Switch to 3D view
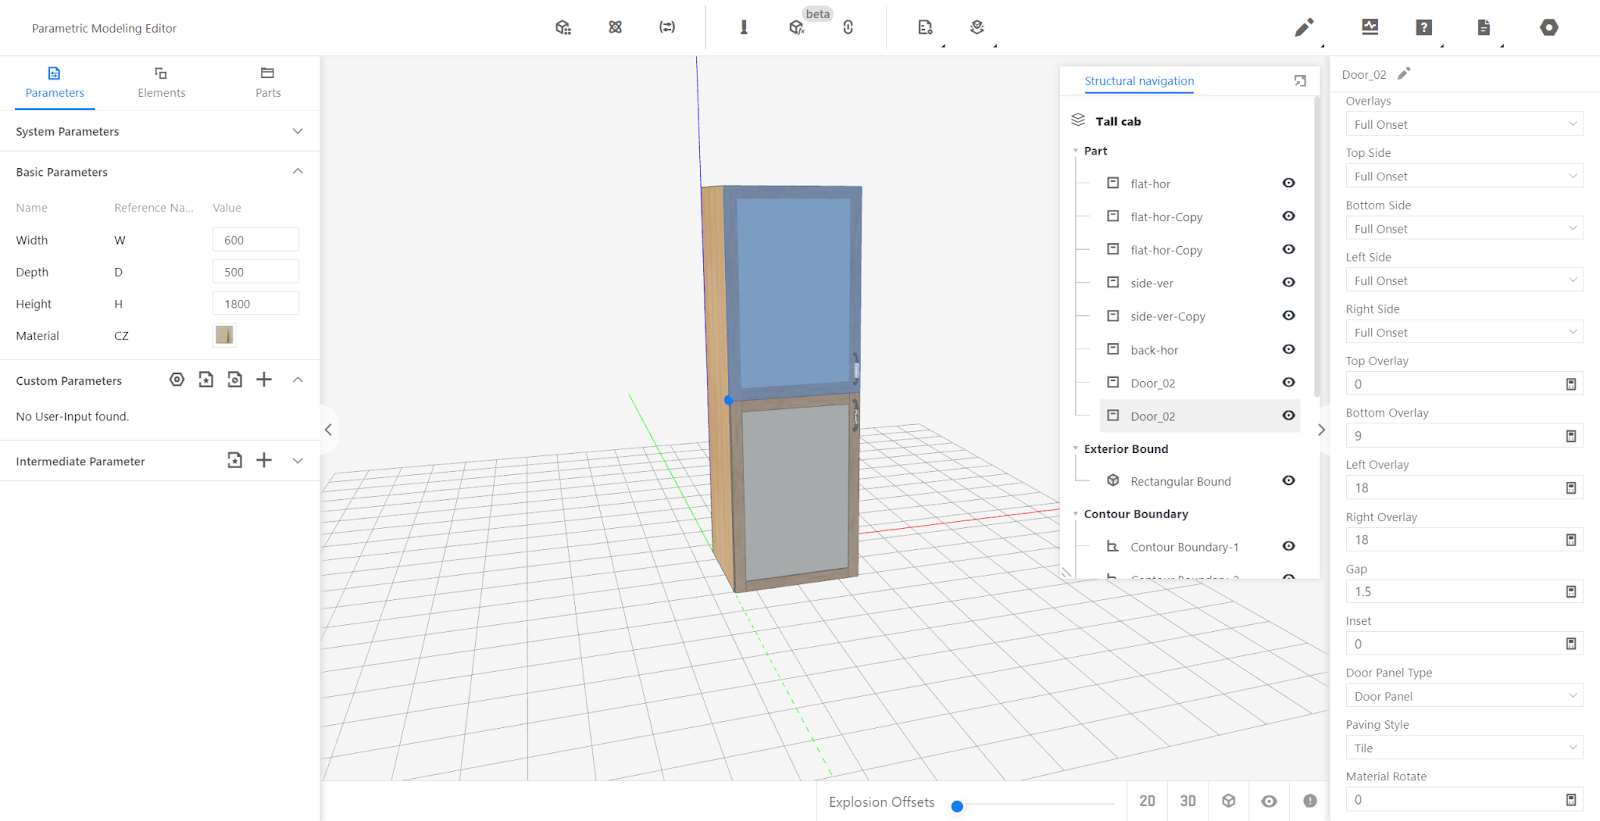 pos(1188,801)
